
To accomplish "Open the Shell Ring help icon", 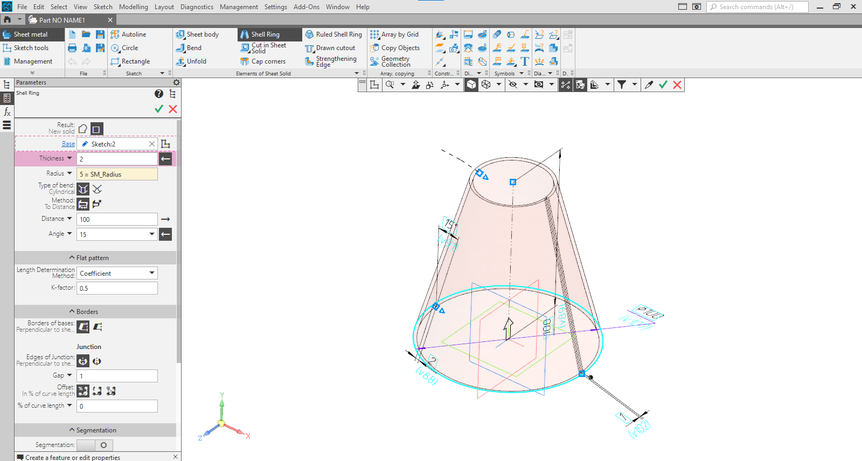I will pyautogui.click(x=159, y=94).
